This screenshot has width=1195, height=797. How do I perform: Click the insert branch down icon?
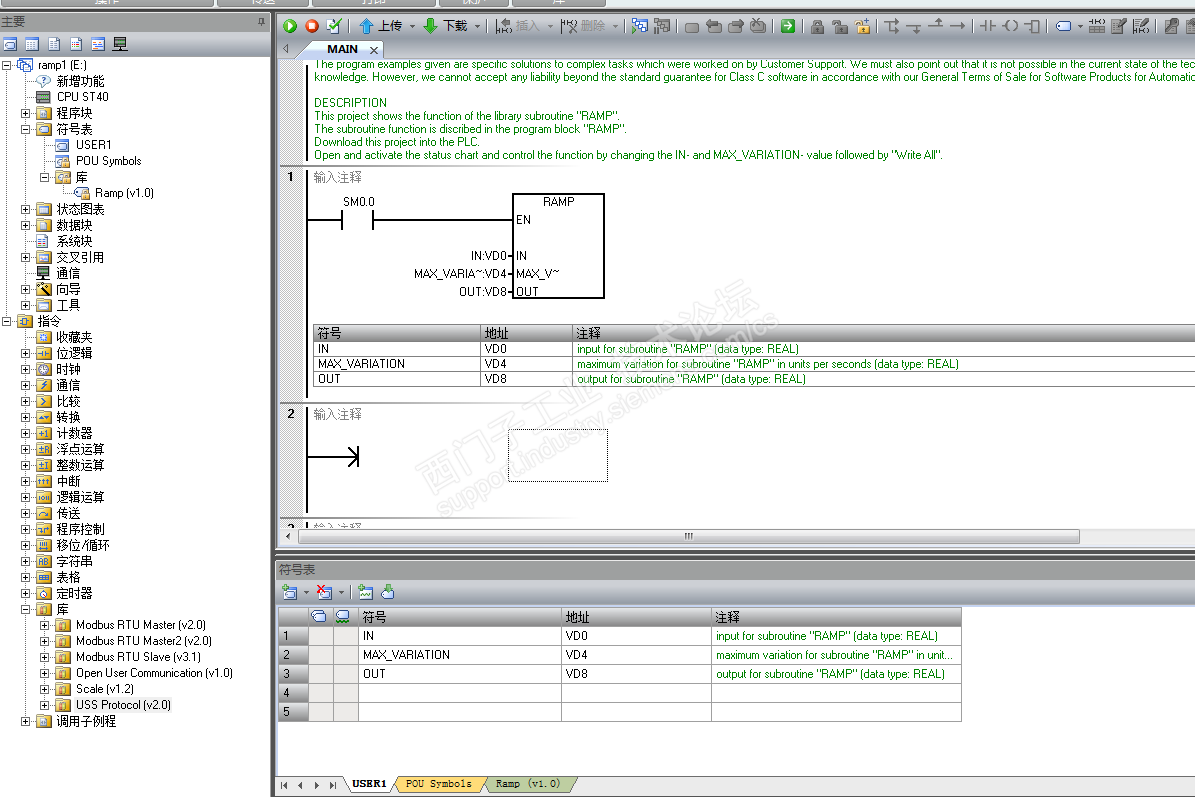coord(892,26)
